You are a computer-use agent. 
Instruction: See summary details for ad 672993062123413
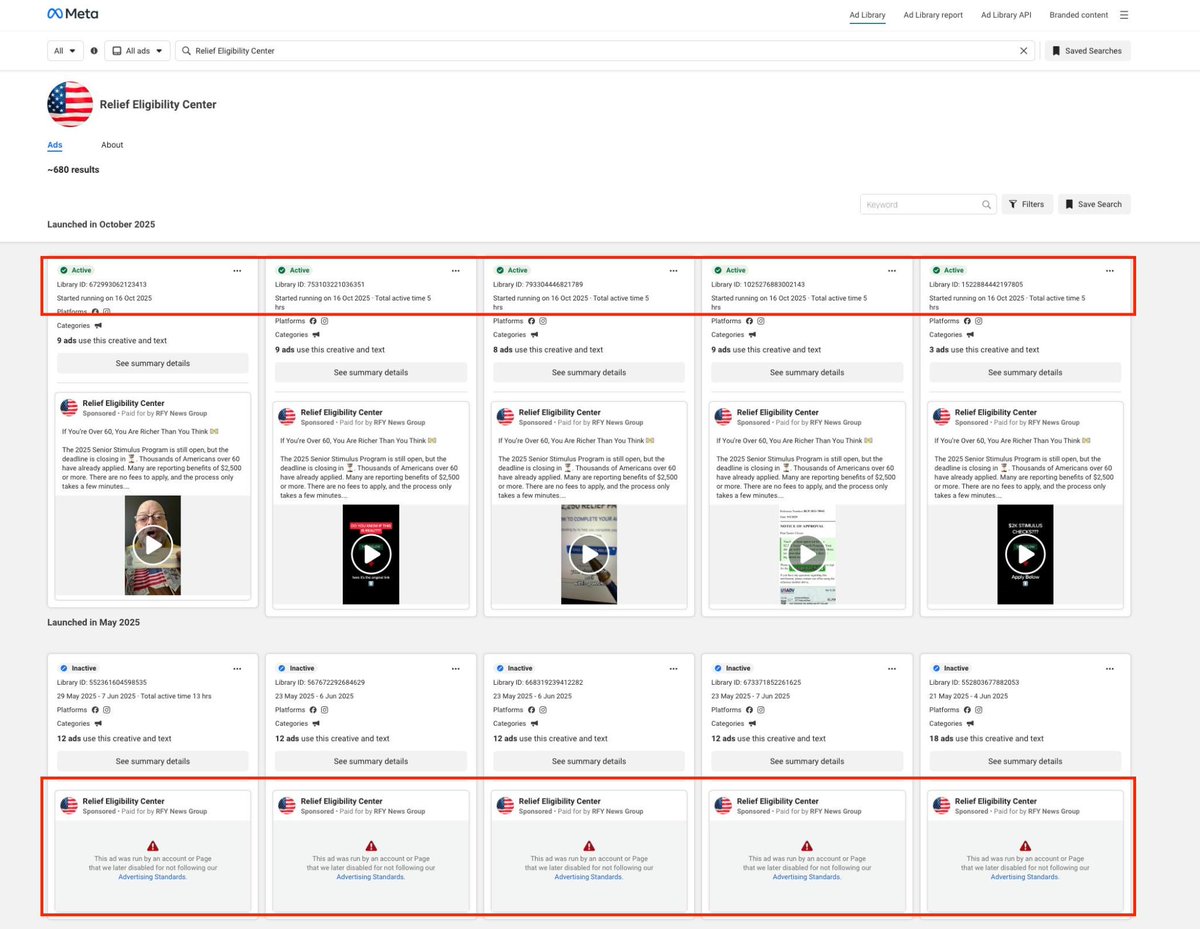point(153,363)
